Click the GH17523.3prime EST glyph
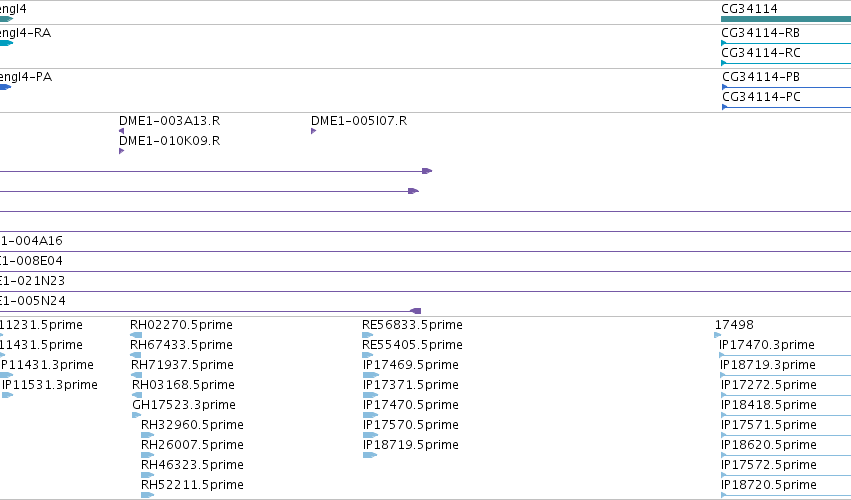 [x=136, y=415]
